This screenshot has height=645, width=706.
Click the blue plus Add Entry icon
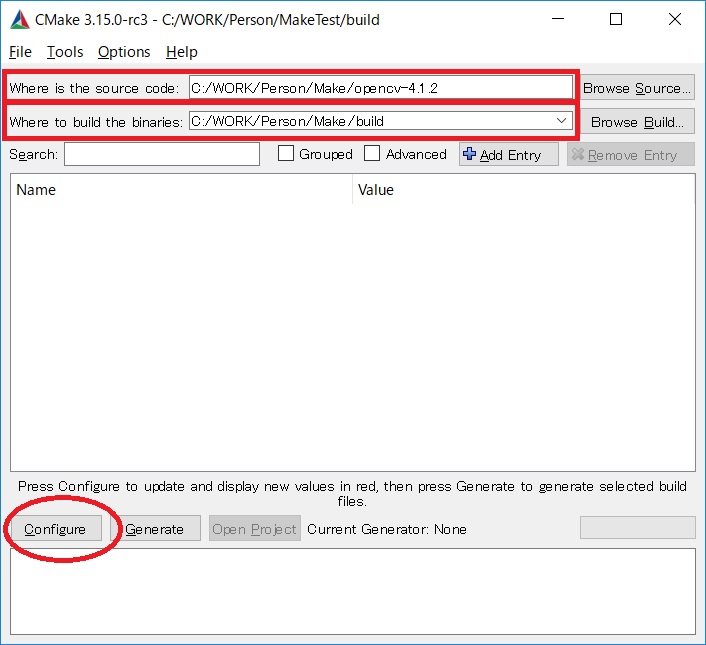[x=469, y=154]
